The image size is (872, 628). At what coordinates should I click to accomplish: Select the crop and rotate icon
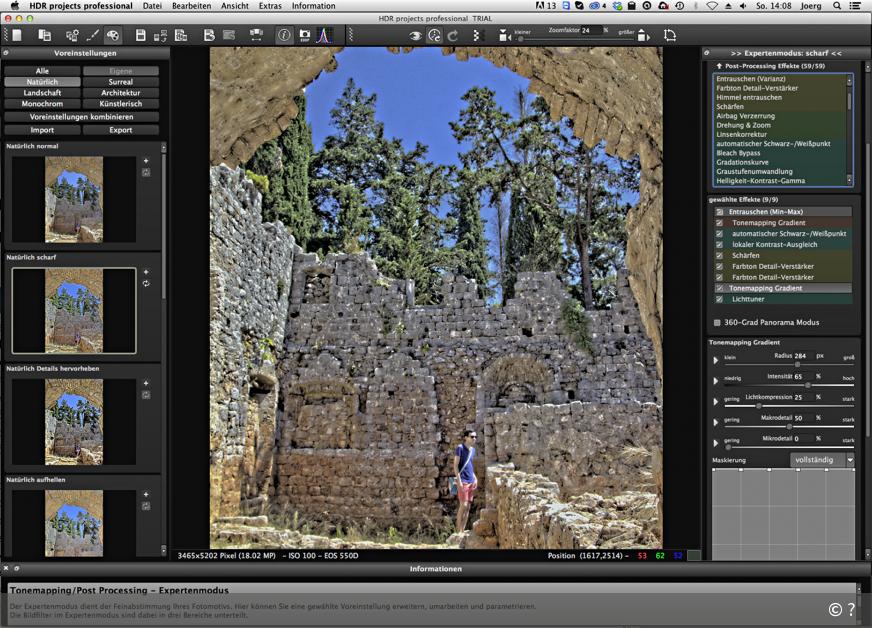point(670,36)
